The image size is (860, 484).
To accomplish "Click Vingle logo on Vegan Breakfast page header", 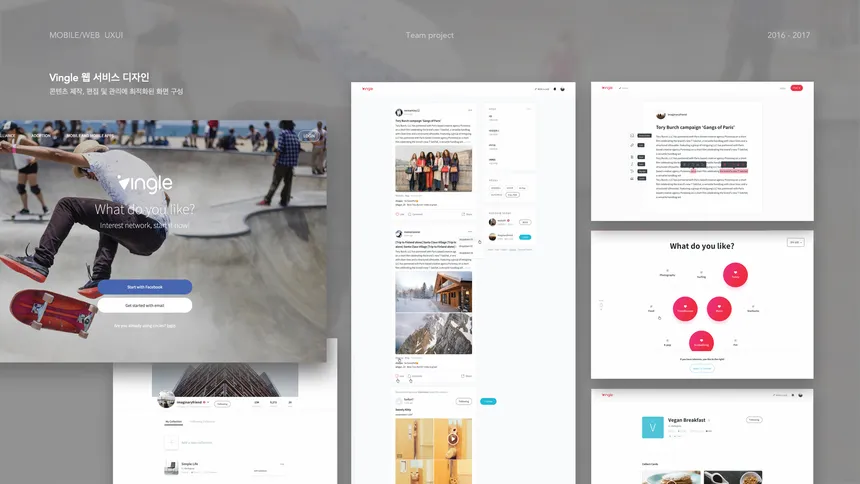I will tap(607, 395).
